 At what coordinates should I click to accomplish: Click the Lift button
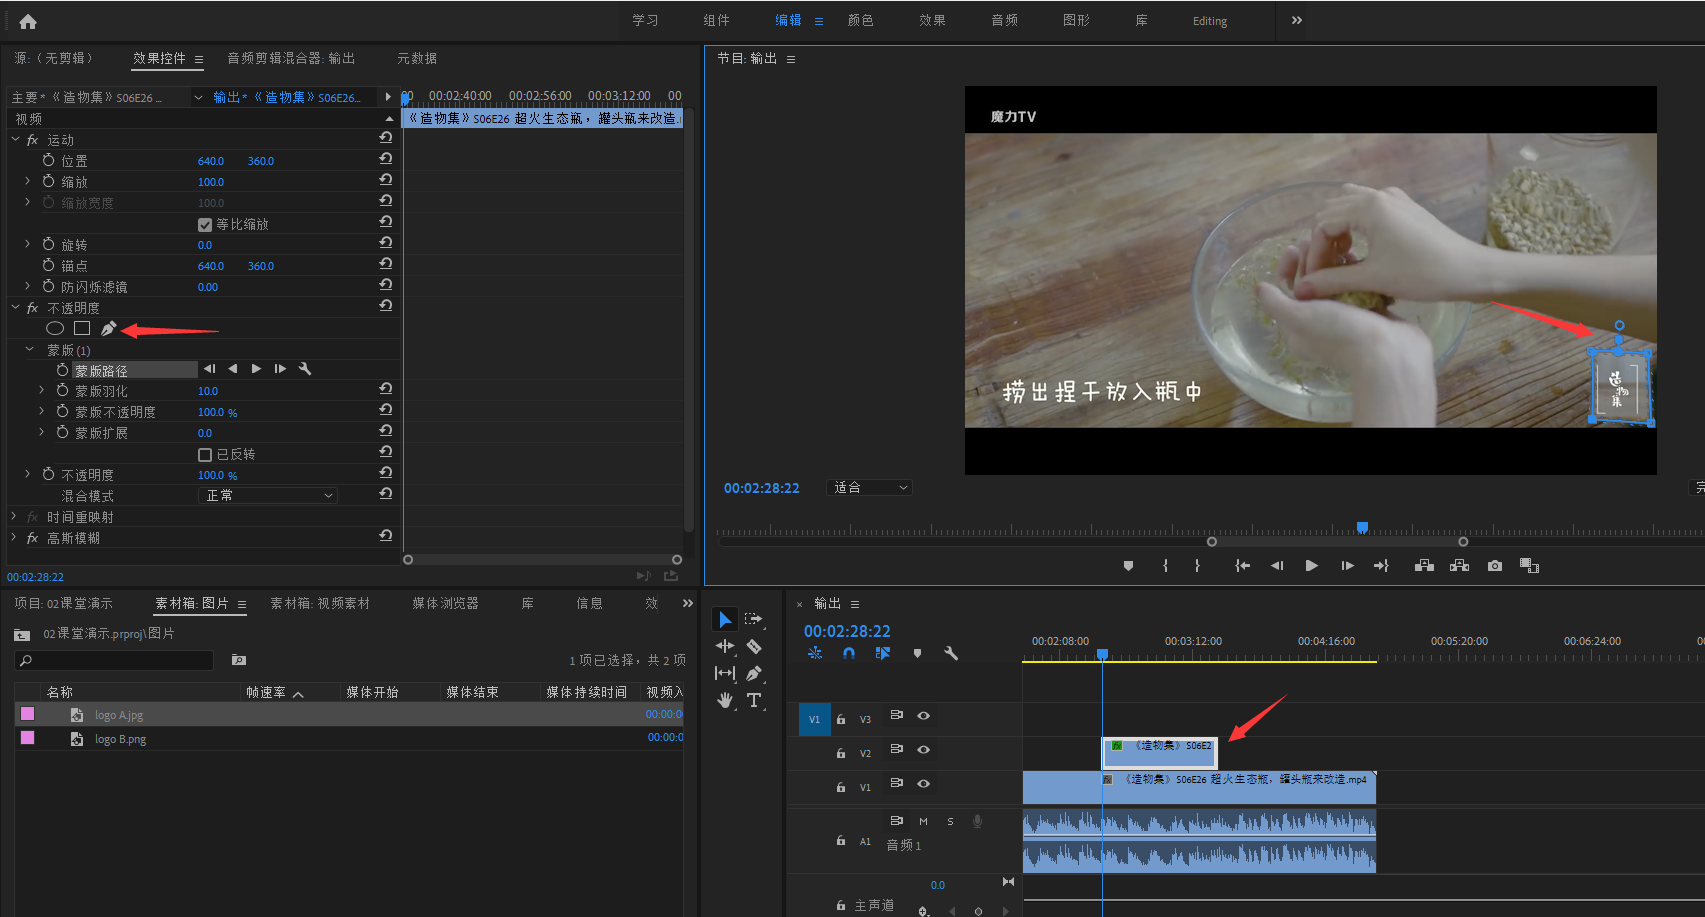tap(1425, 566)
